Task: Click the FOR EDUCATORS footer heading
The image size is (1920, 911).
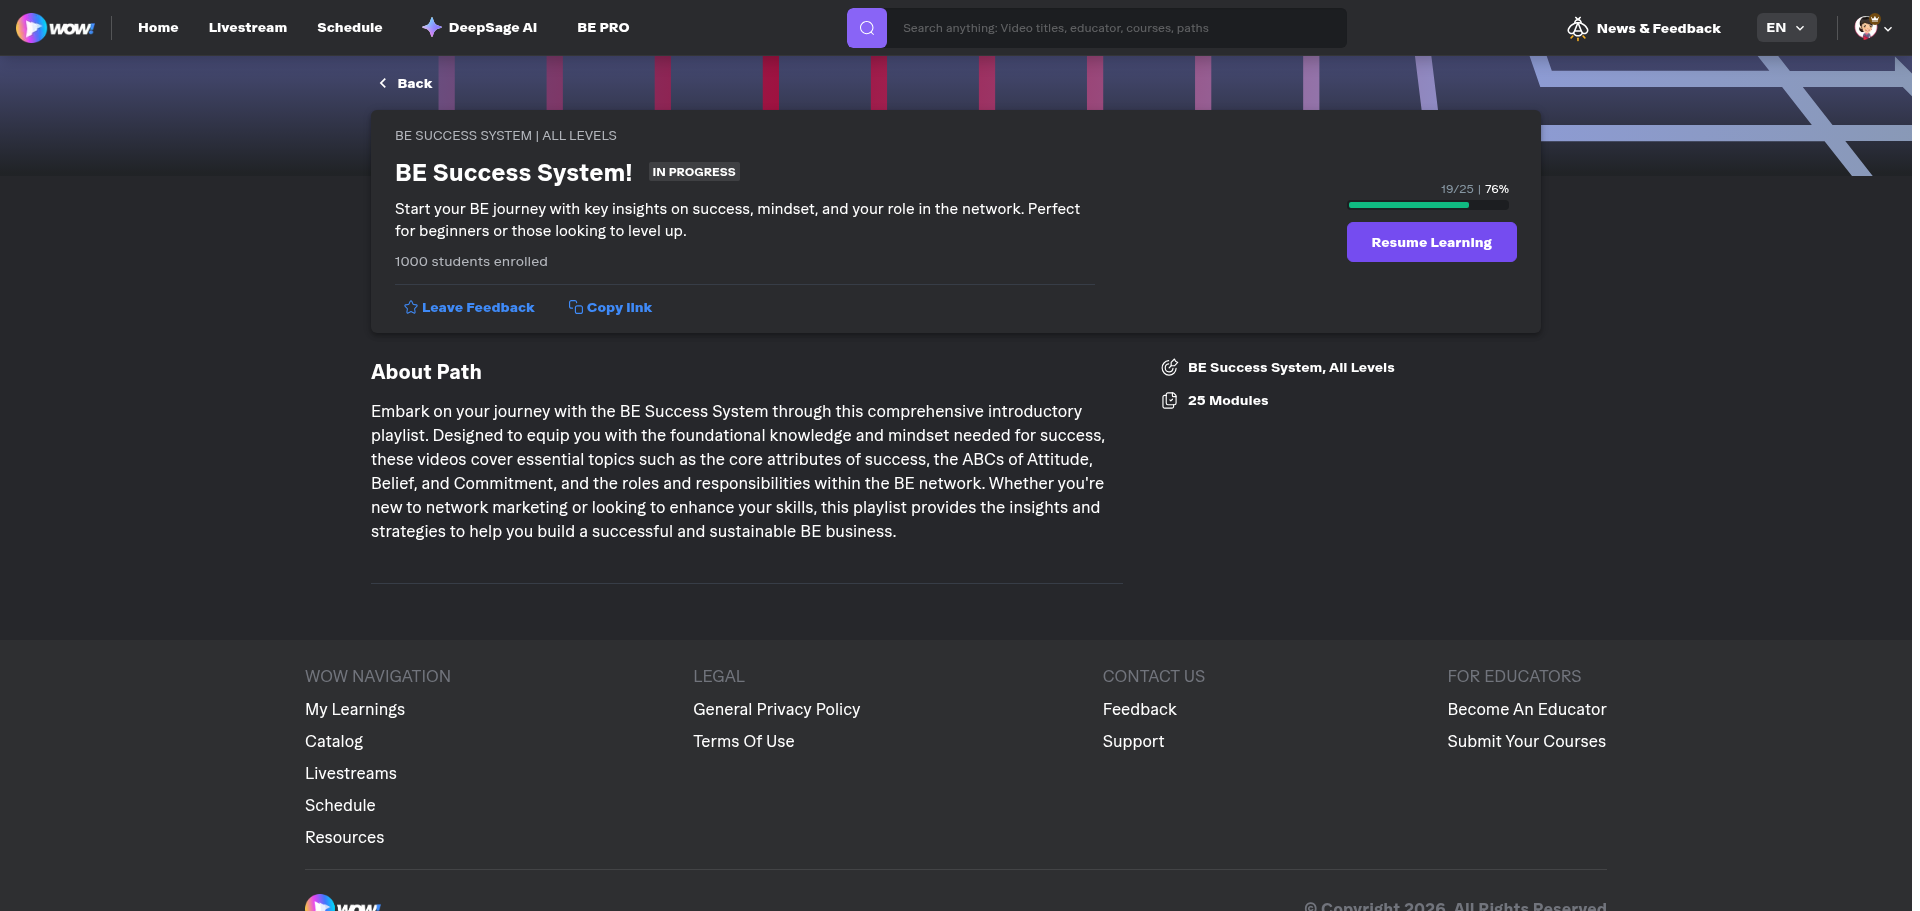Action: point(1514,676)
